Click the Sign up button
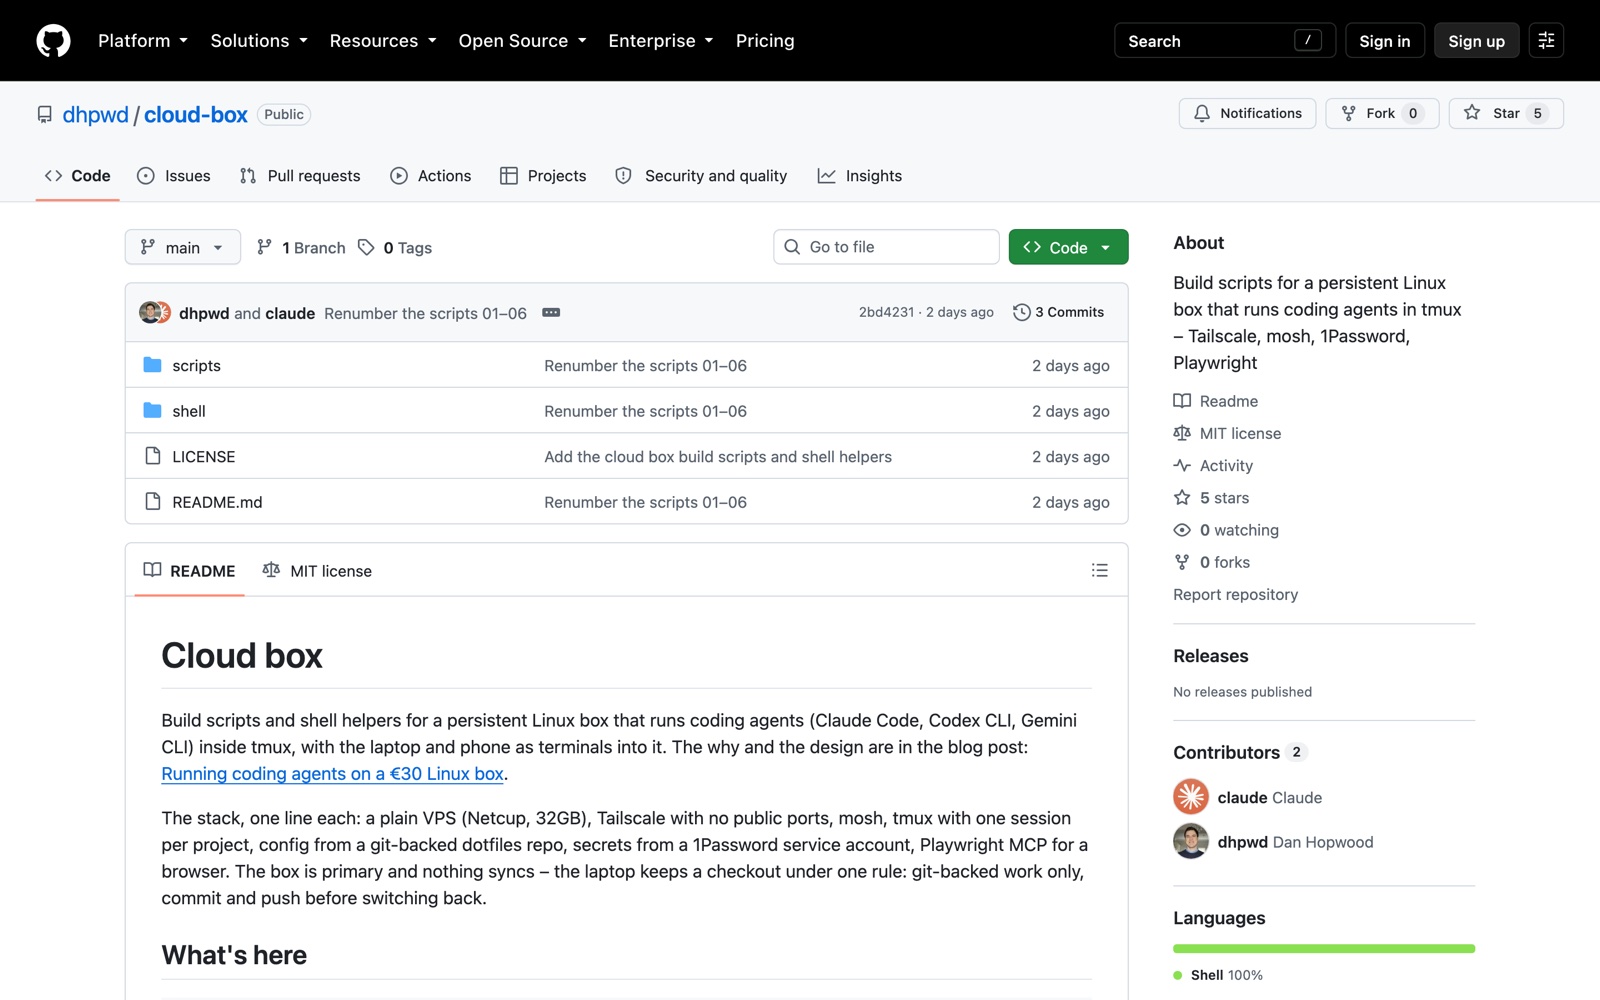The width and height of the screenshot is (1600, 1000). (1476, 41)
